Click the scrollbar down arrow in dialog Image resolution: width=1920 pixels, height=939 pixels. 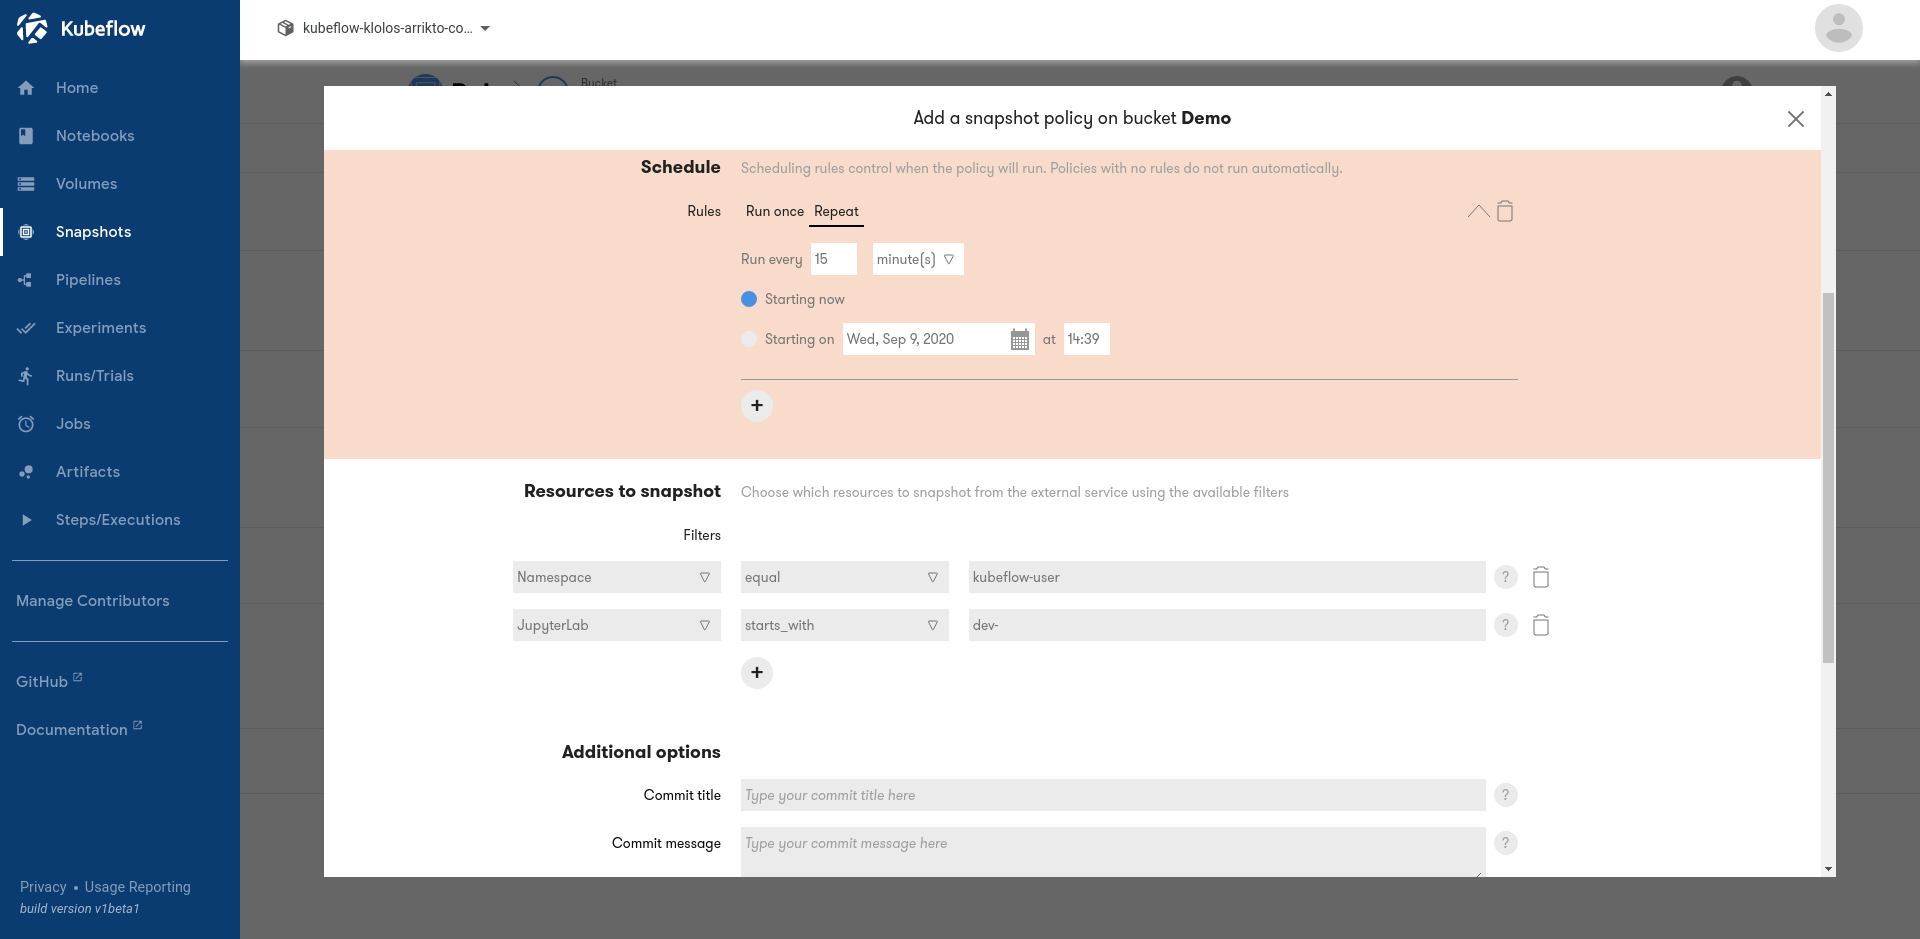click(1828, 869)
